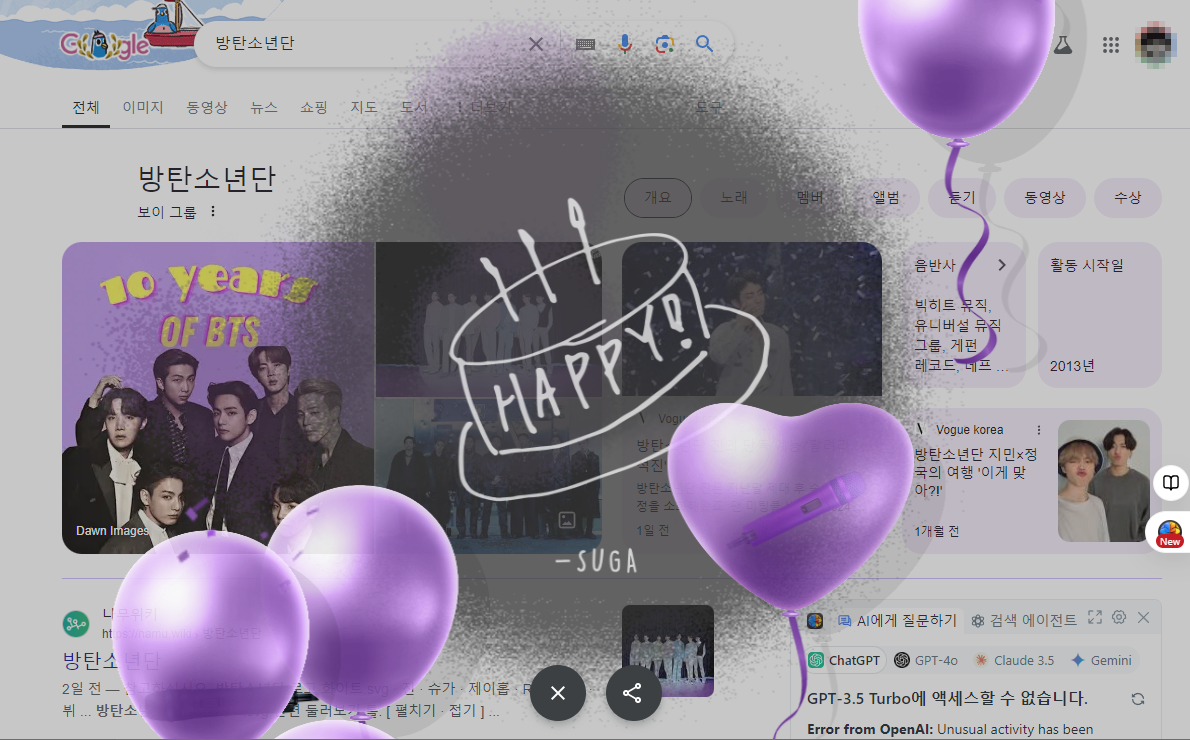This screenshot has height=740, width=1190.
Task: Close the AI side panel
Action: click(x=1144, y=618)
